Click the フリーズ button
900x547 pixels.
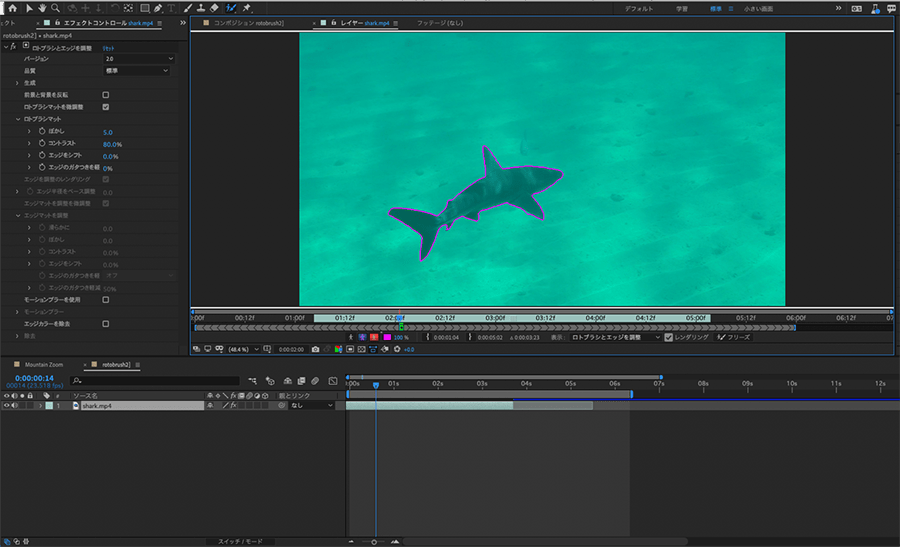tap(735, 338)
